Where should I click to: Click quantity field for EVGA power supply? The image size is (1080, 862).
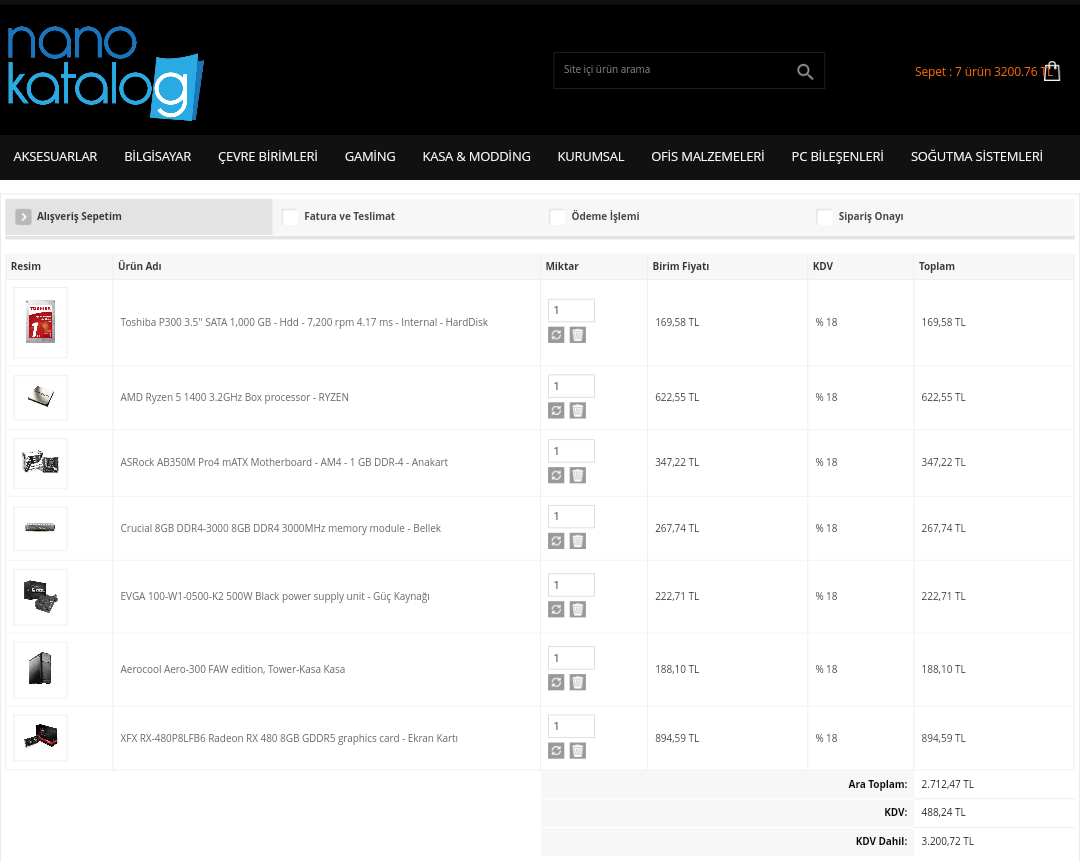[x=571, y=585]
